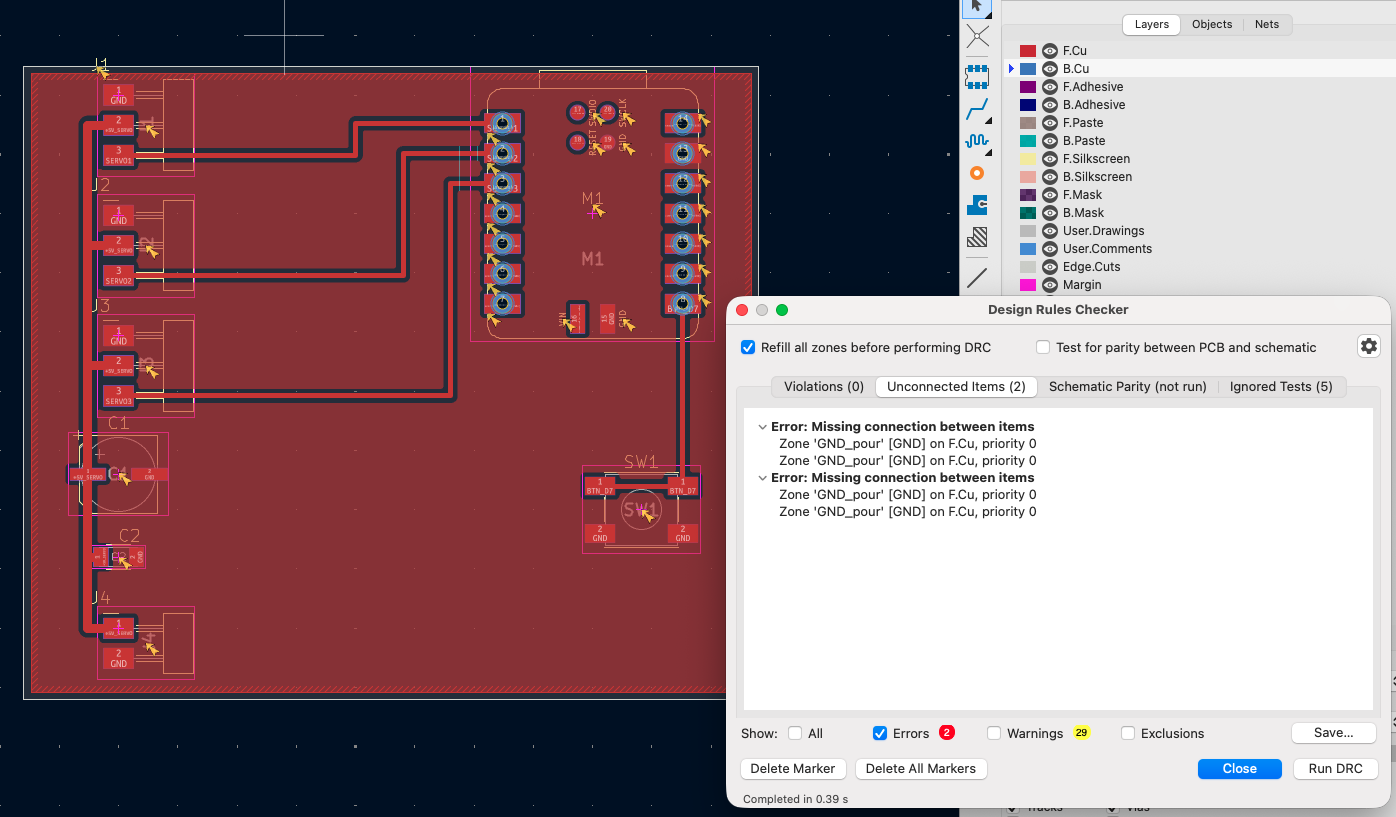Click the Delete Marker button
This screenshot has height=817, width=1396.
tap(793, 768)
